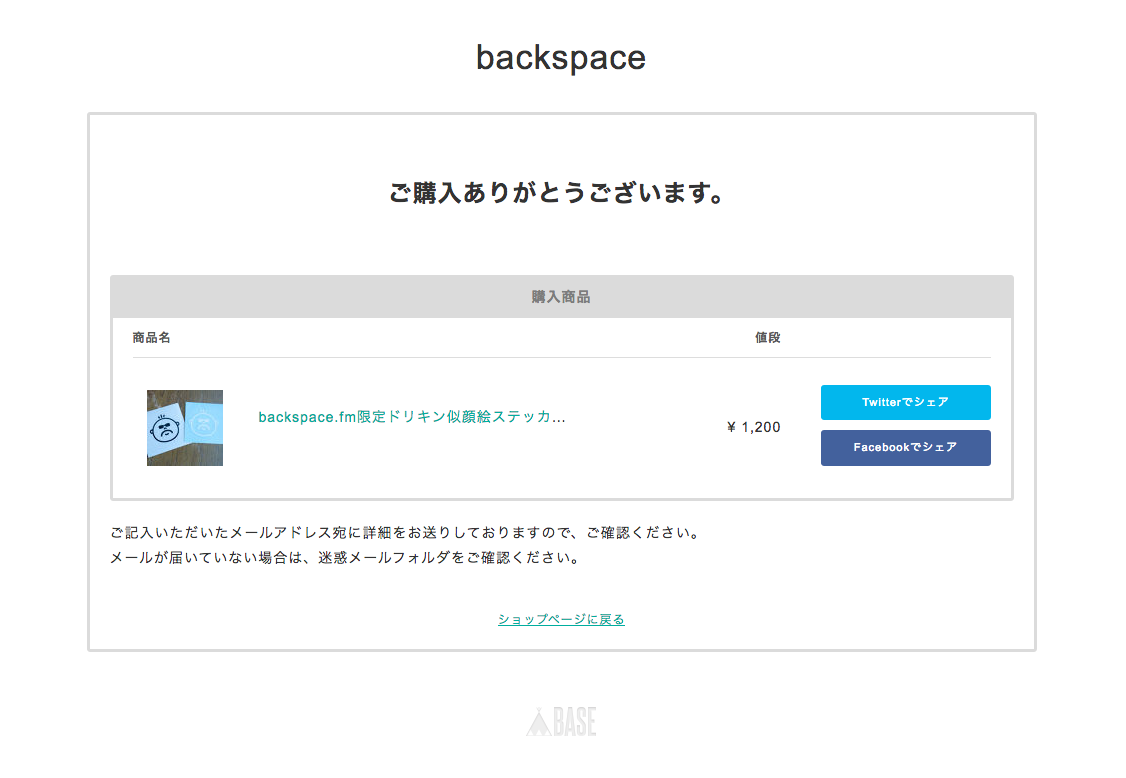Click the BASE logo in footer

pos(561,721)
